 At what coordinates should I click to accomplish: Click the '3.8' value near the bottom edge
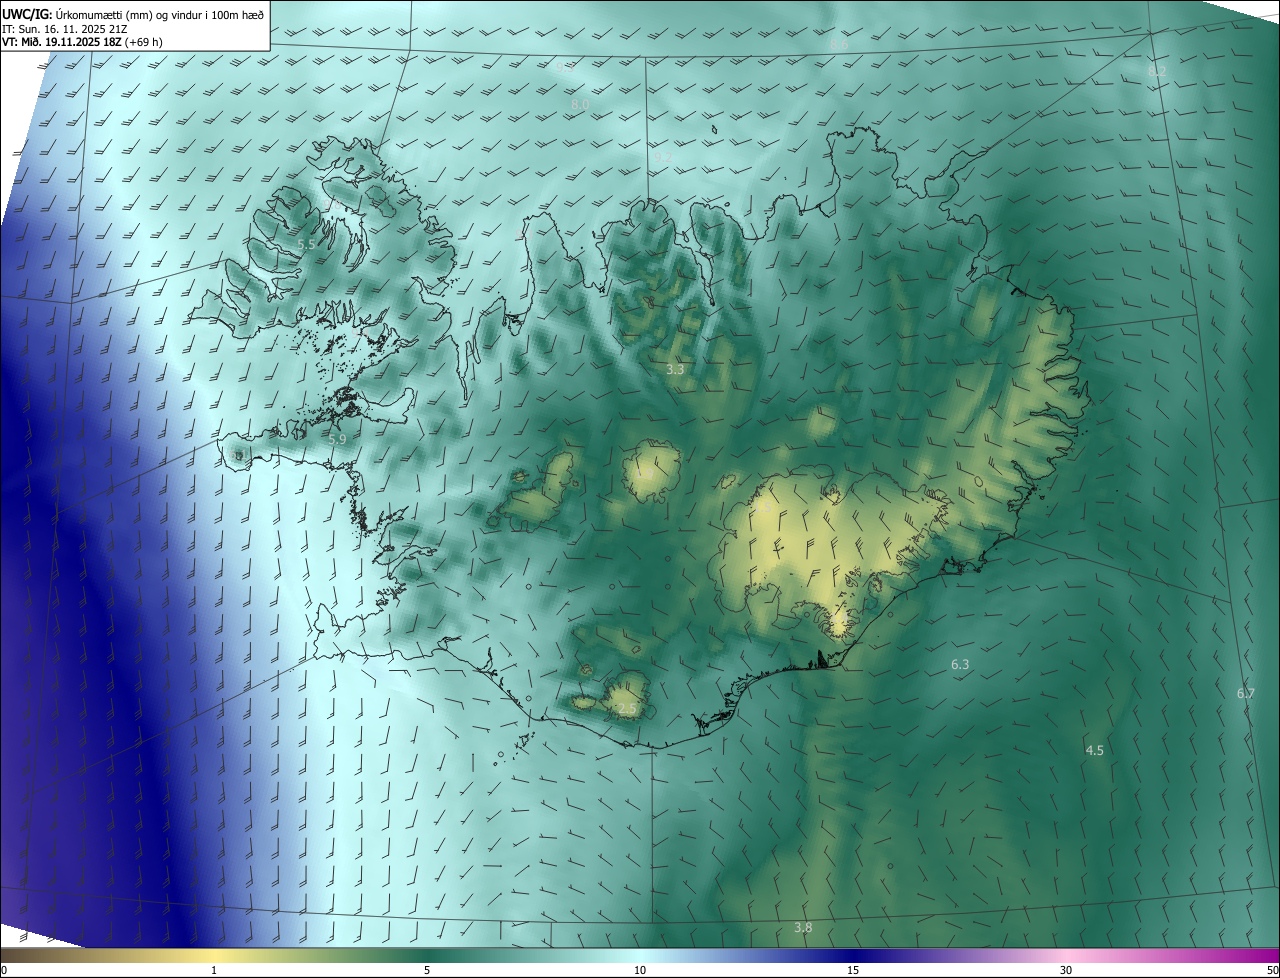click(803, 928)
